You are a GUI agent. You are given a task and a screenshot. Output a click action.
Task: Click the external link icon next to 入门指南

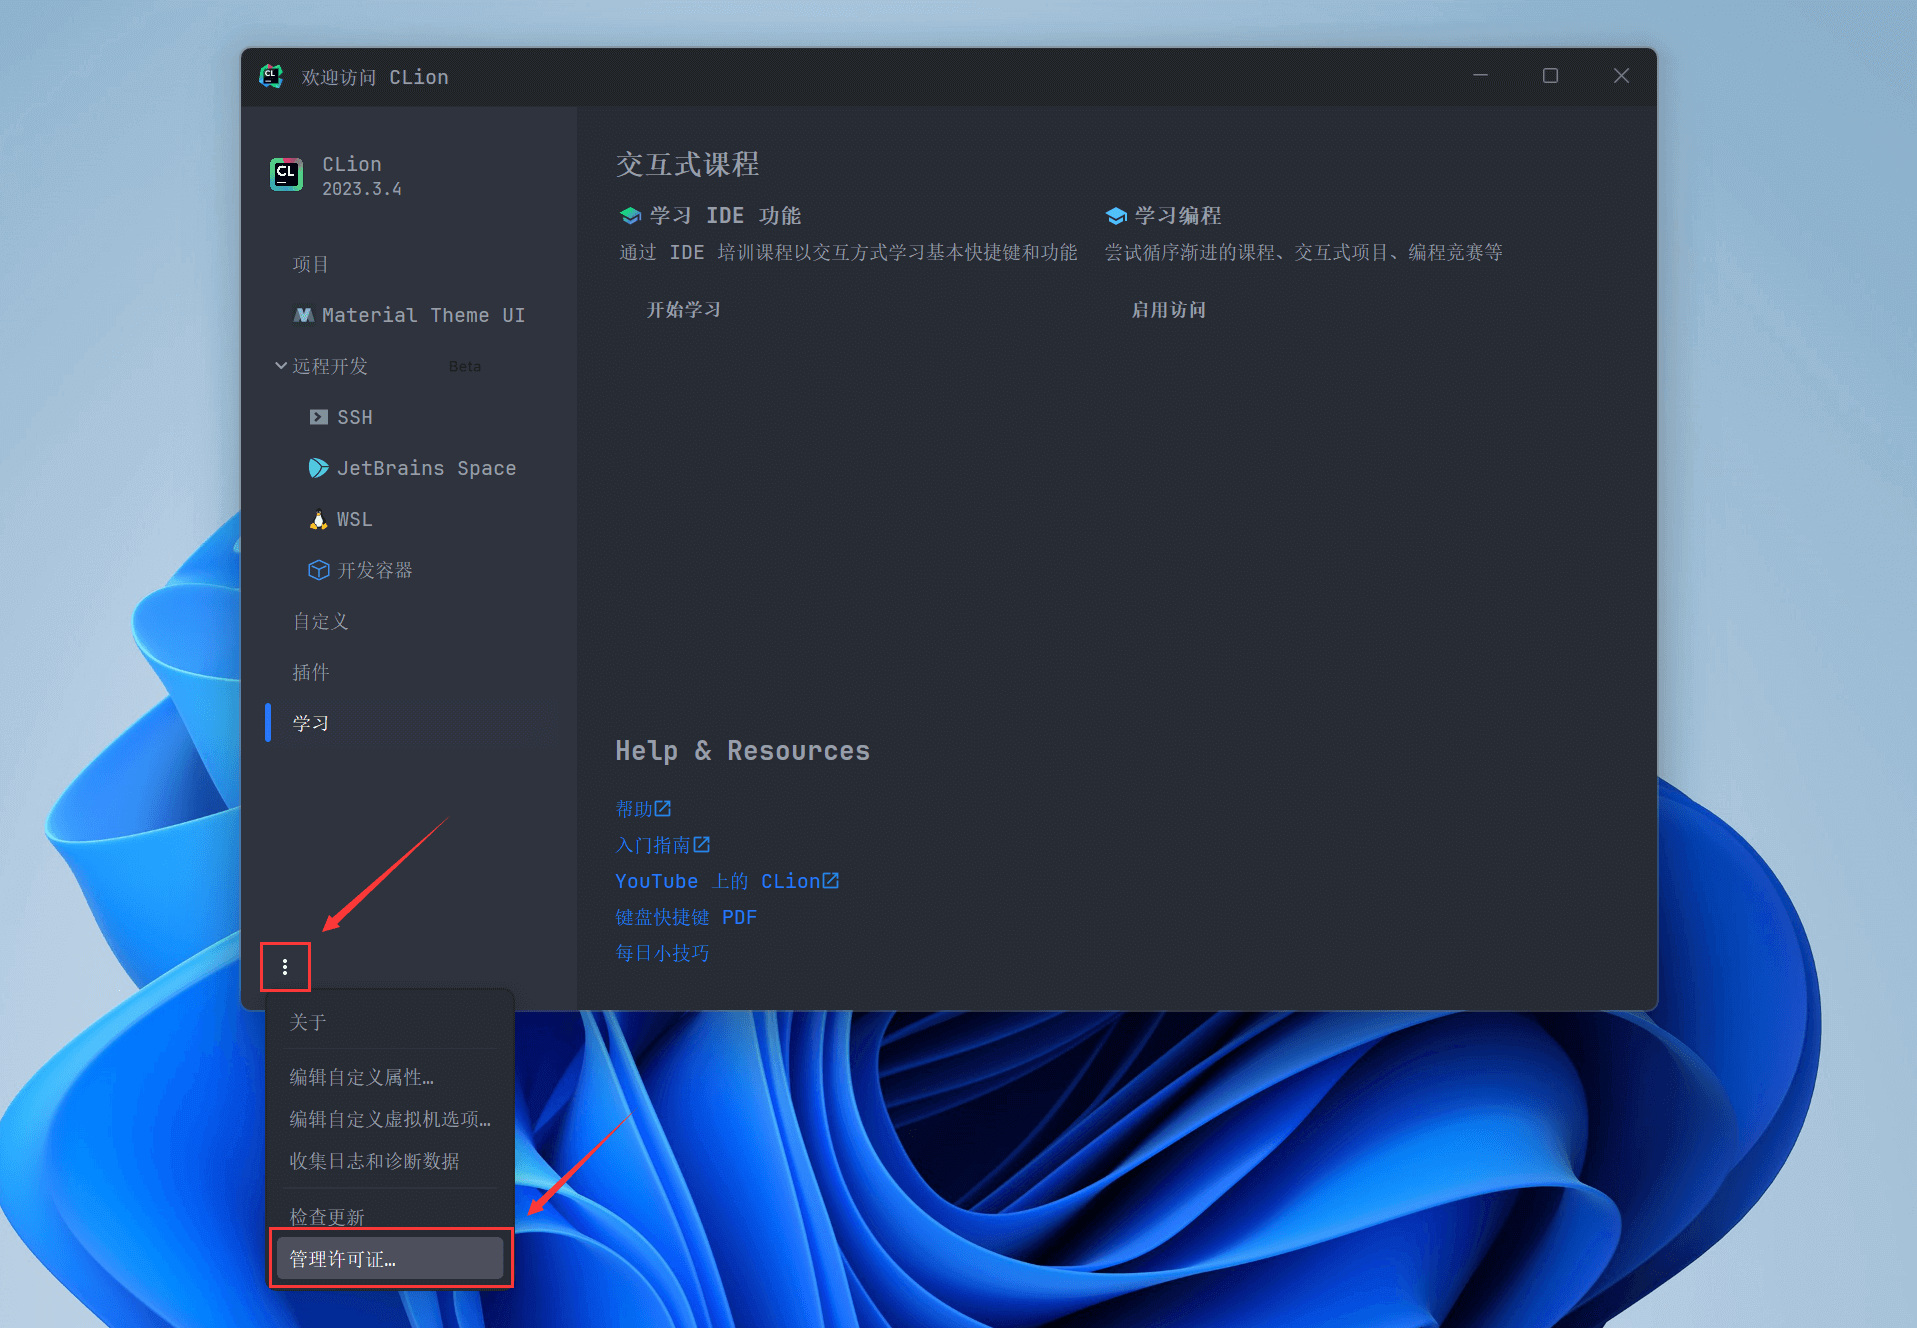click(702, 844)
